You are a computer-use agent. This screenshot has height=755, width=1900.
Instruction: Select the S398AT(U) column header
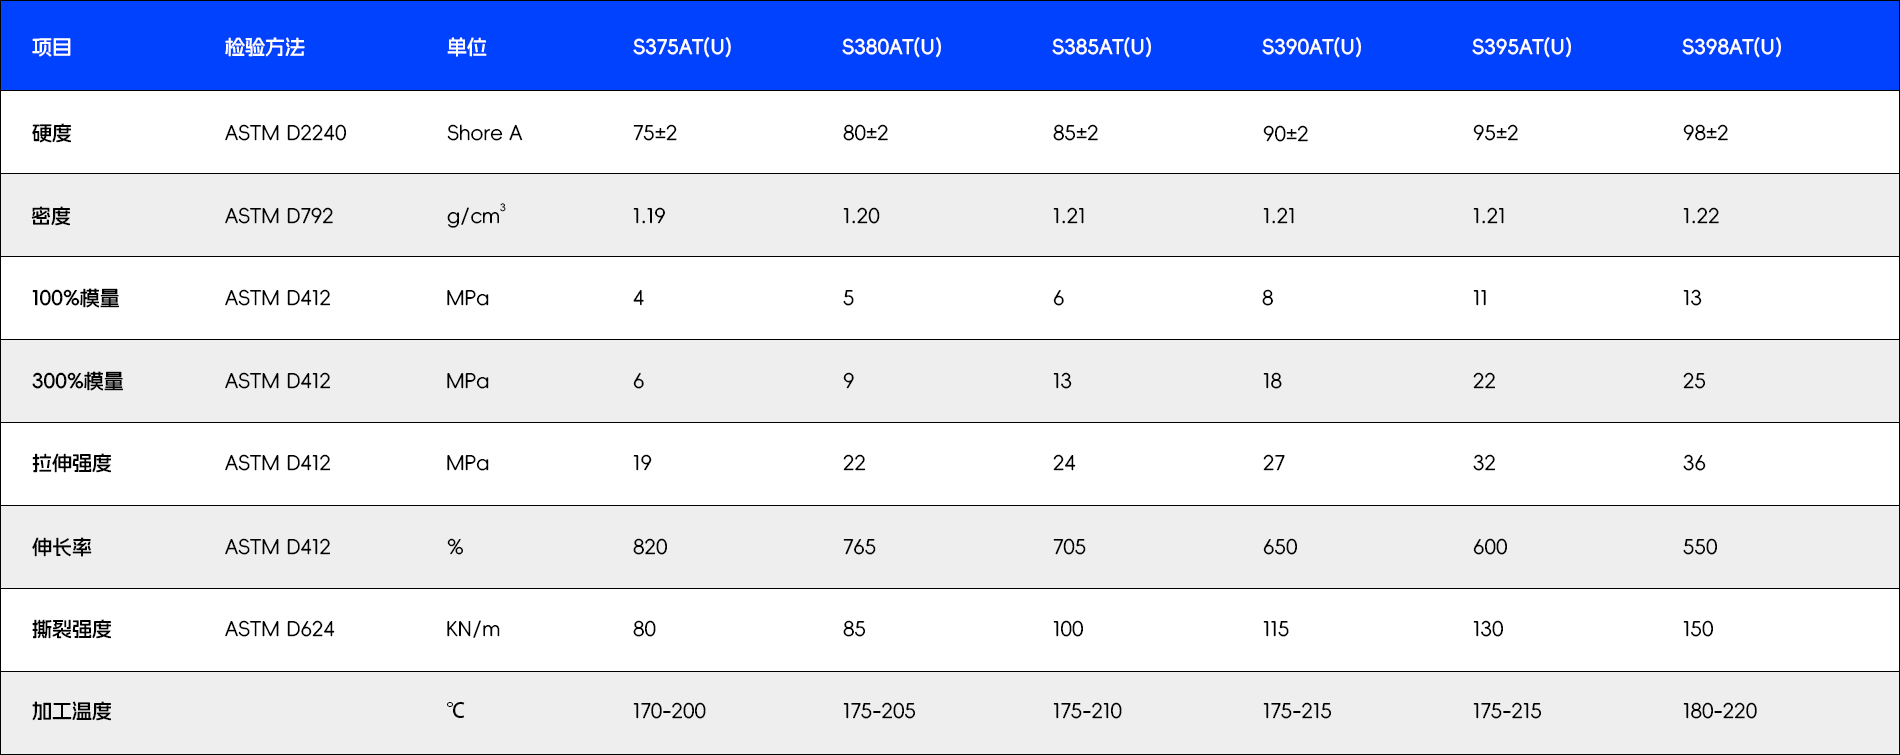tap(1731, 47)
